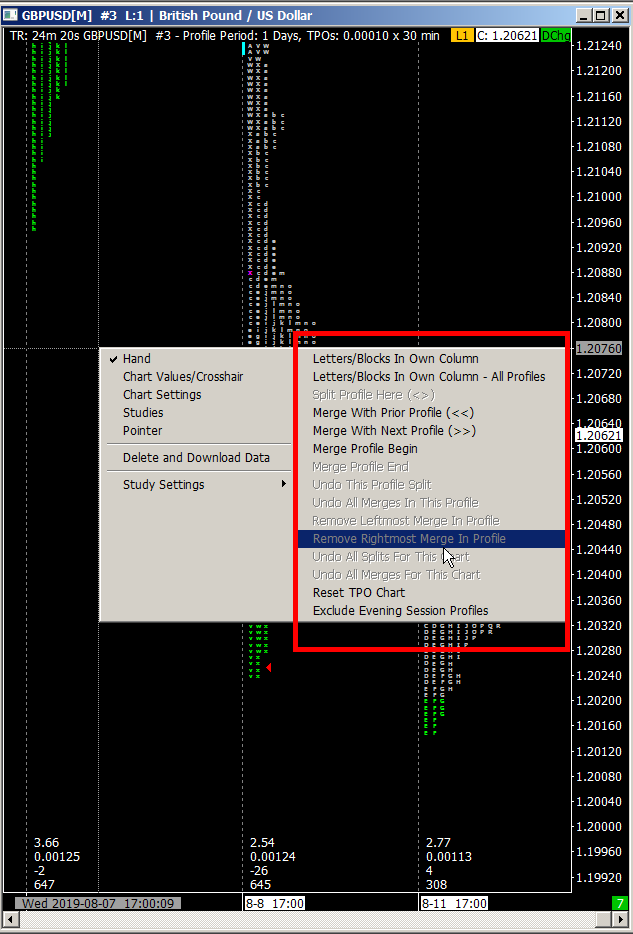Image resolution: width=633 pixels, height=934 pixels.
Task: Expand the Study Settings submenu arrow
Action: click(x=284, y=484)
